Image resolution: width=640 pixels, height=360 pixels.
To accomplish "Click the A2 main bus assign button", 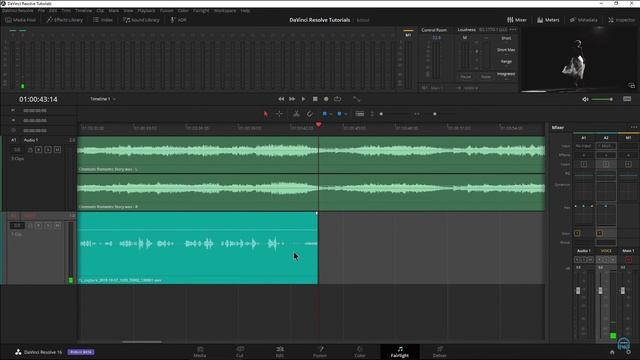I will click(599, 233).
